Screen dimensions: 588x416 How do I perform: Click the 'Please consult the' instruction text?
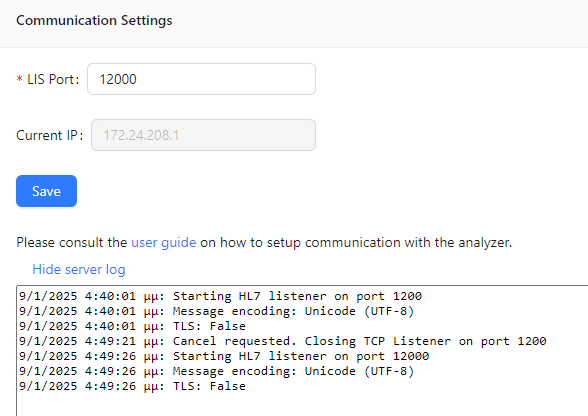tap(72, 242)
